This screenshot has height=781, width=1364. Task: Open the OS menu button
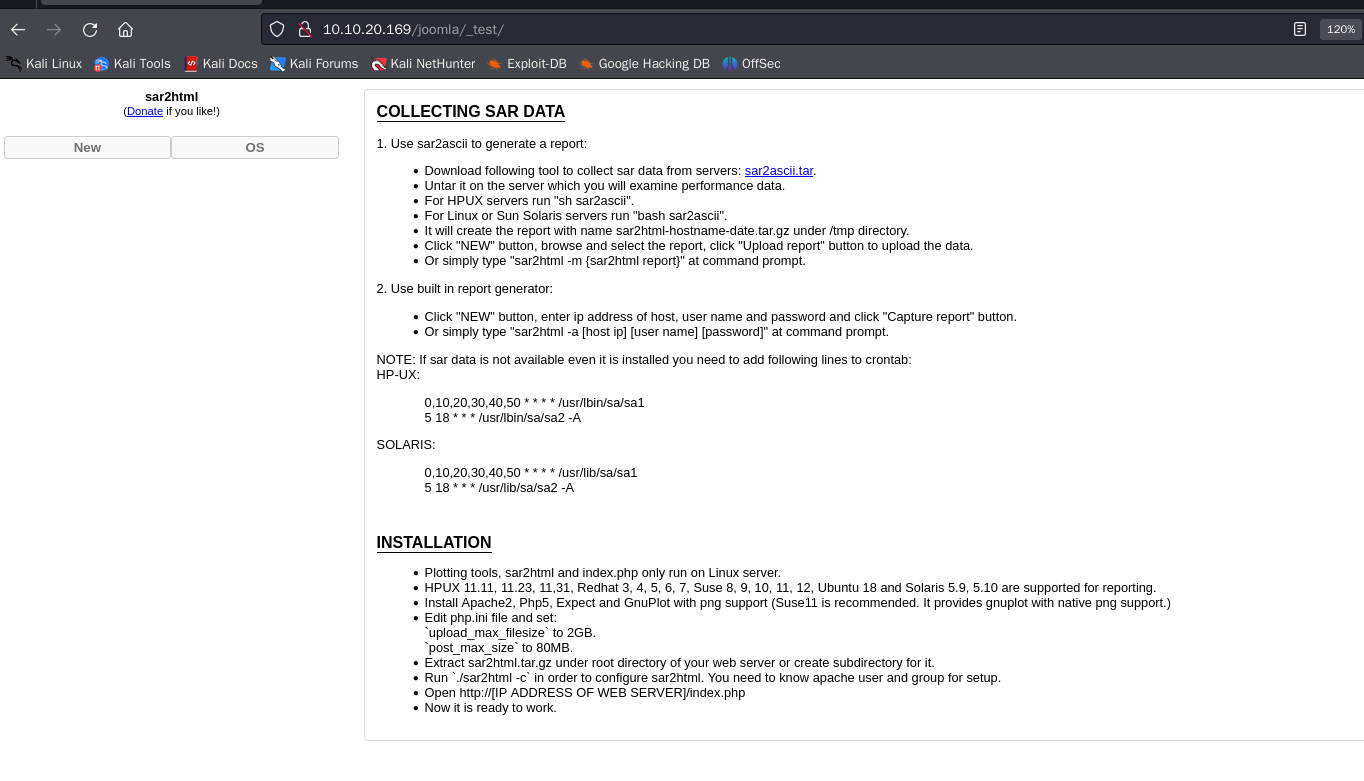click(255, 147)
